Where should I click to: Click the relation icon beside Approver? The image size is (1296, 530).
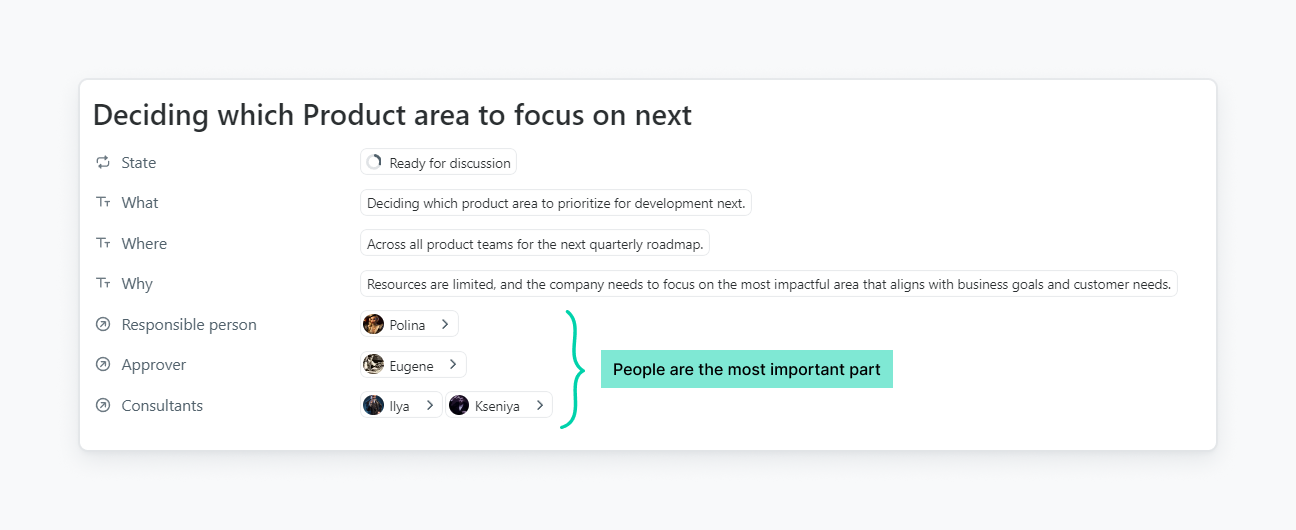(x=102, y=365)
